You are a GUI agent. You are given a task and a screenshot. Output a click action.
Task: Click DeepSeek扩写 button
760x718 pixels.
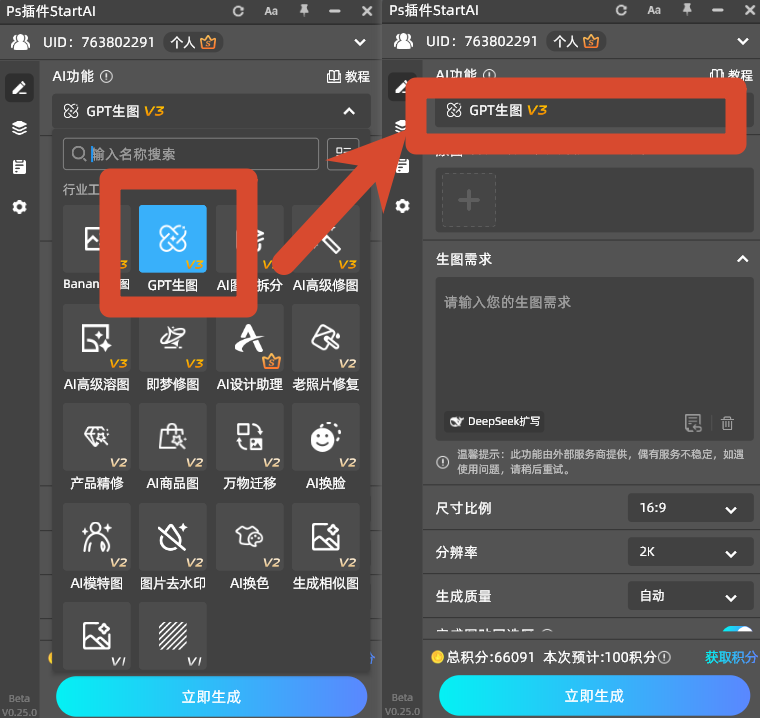494,421
